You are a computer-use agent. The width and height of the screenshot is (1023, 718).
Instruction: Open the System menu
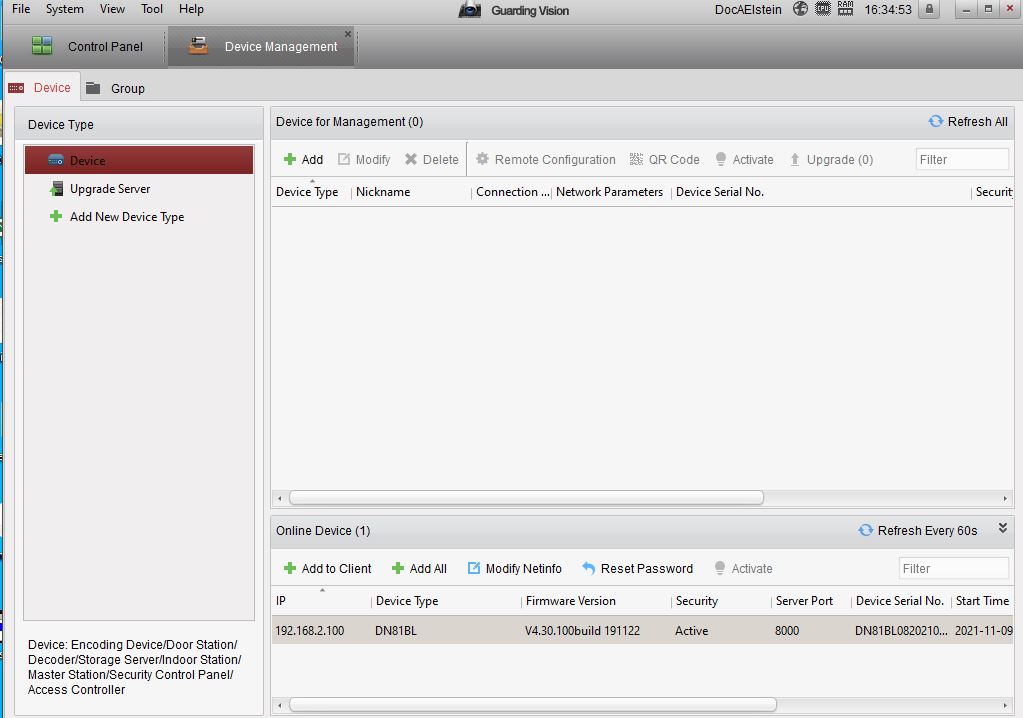coord(65,9)
